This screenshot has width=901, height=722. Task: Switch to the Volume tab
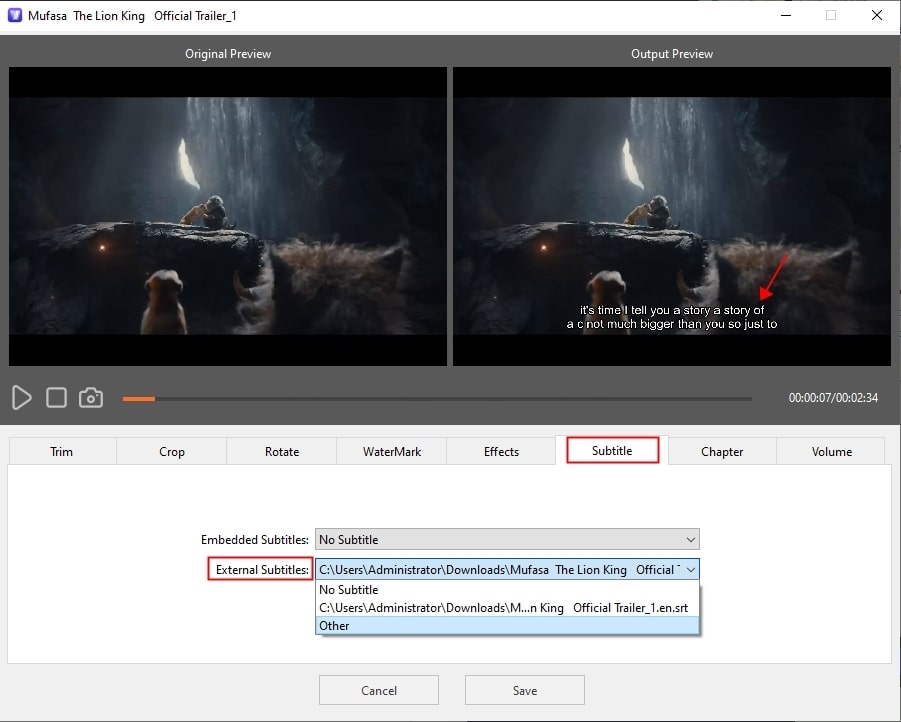click(830, 451)
